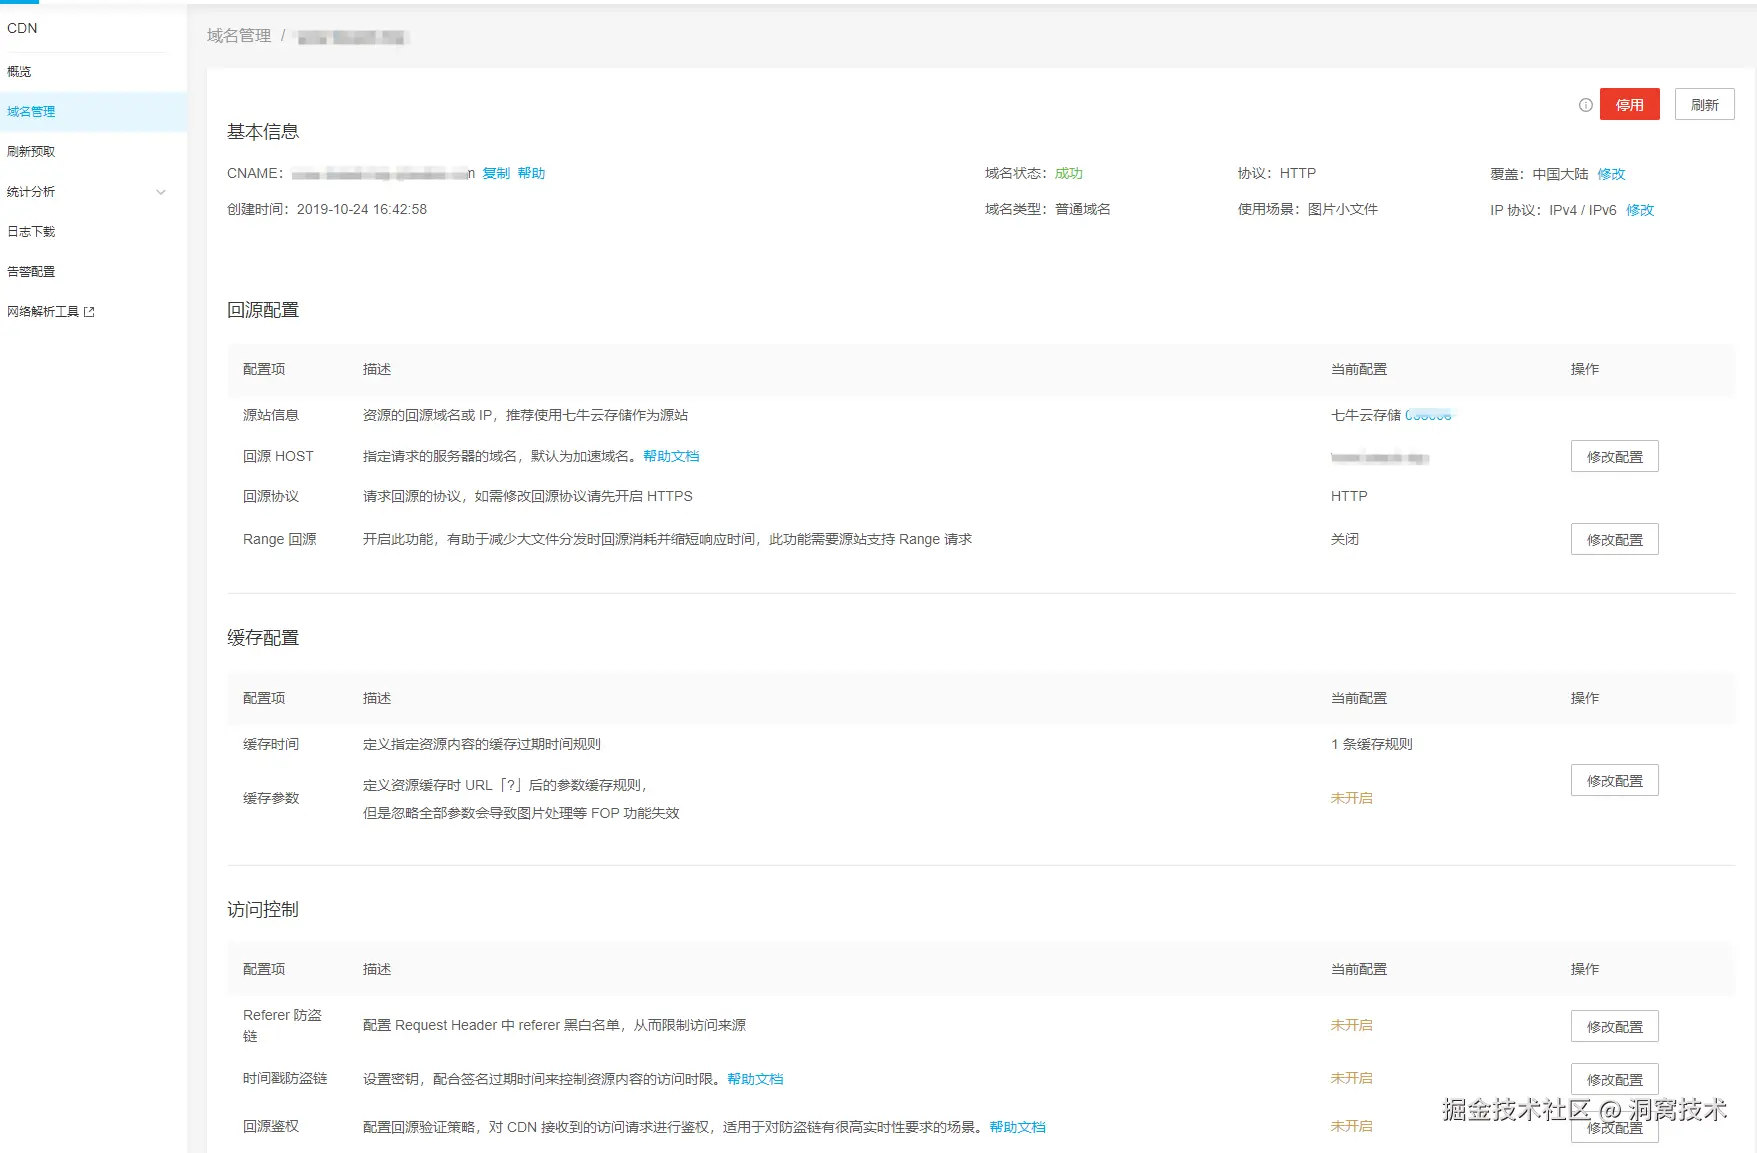1757x1153 pixels.
Task: Click 域名管理 in the breadcrumb
Action: 239,36
